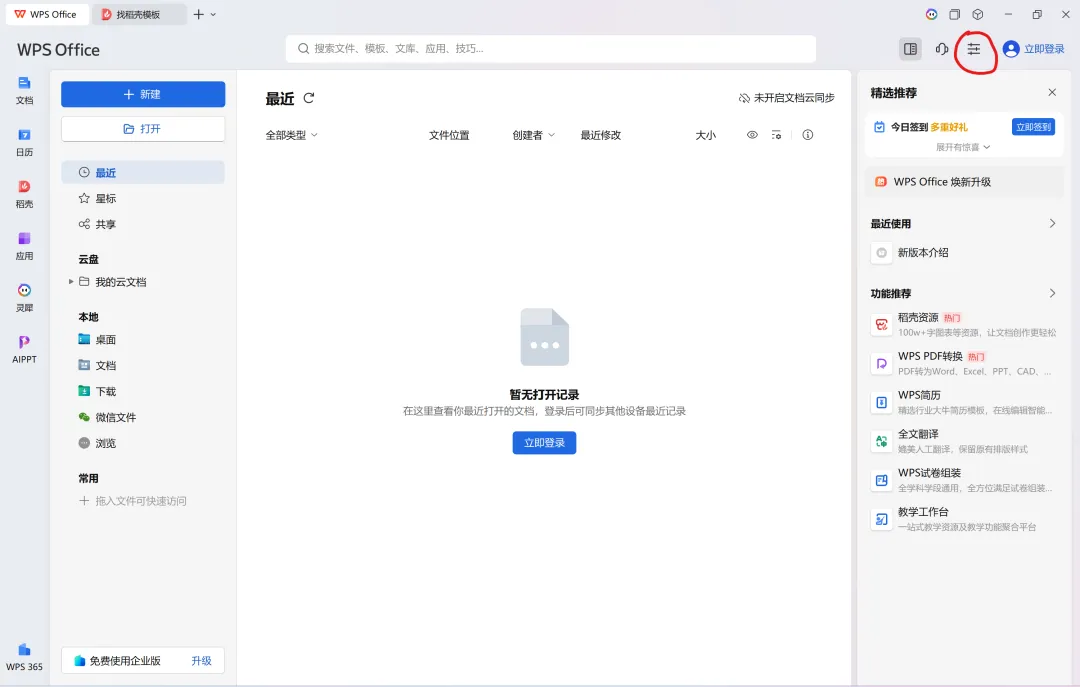
Task: Toggle the eye view icon in list header
Action: click(752, 135)
